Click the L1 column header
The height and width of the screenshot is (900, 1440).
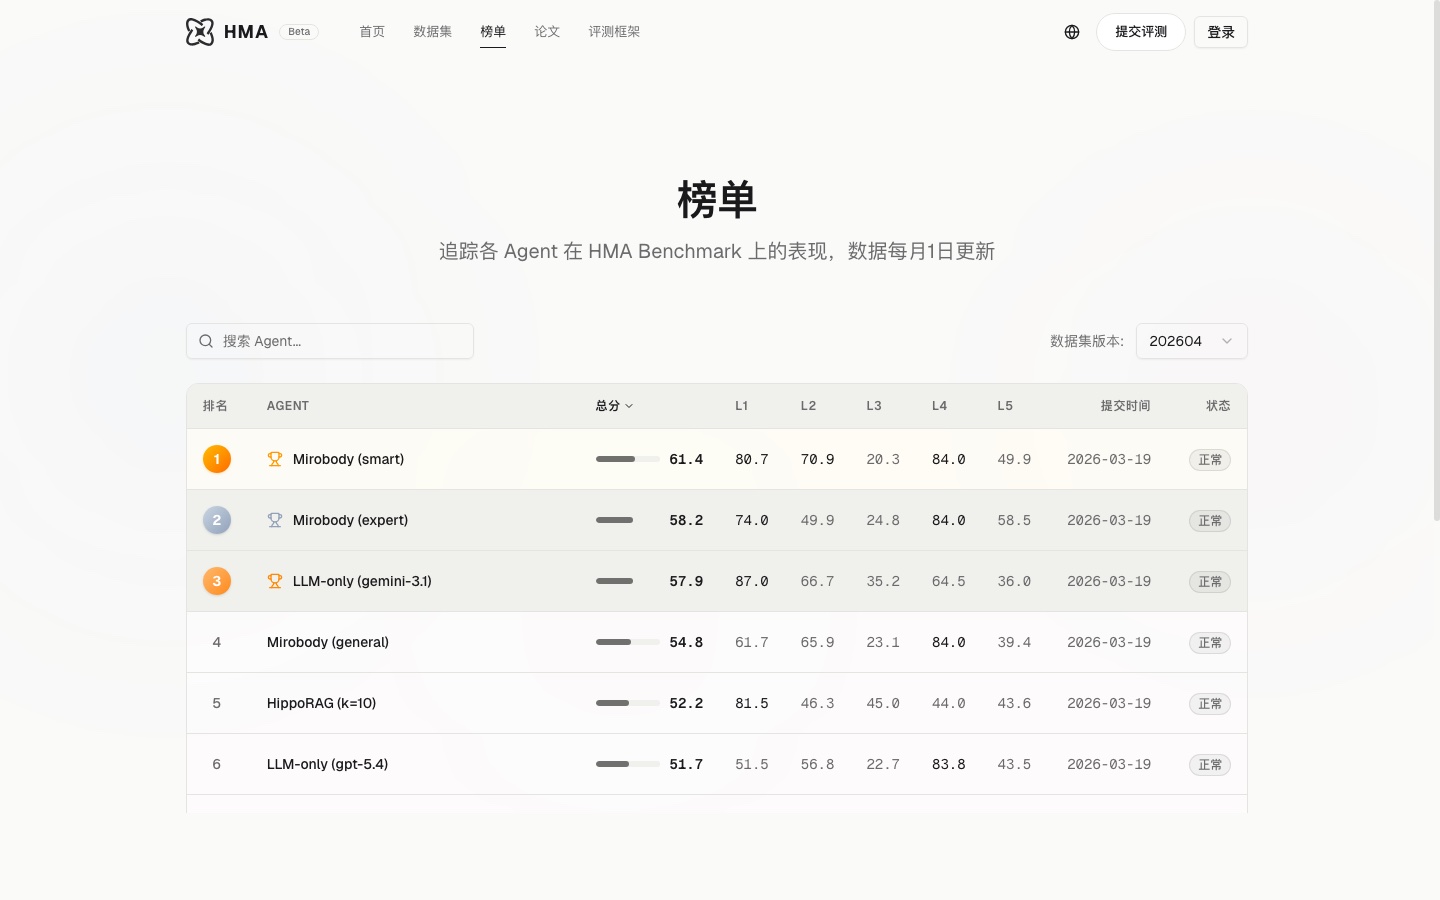pos(742,406)
